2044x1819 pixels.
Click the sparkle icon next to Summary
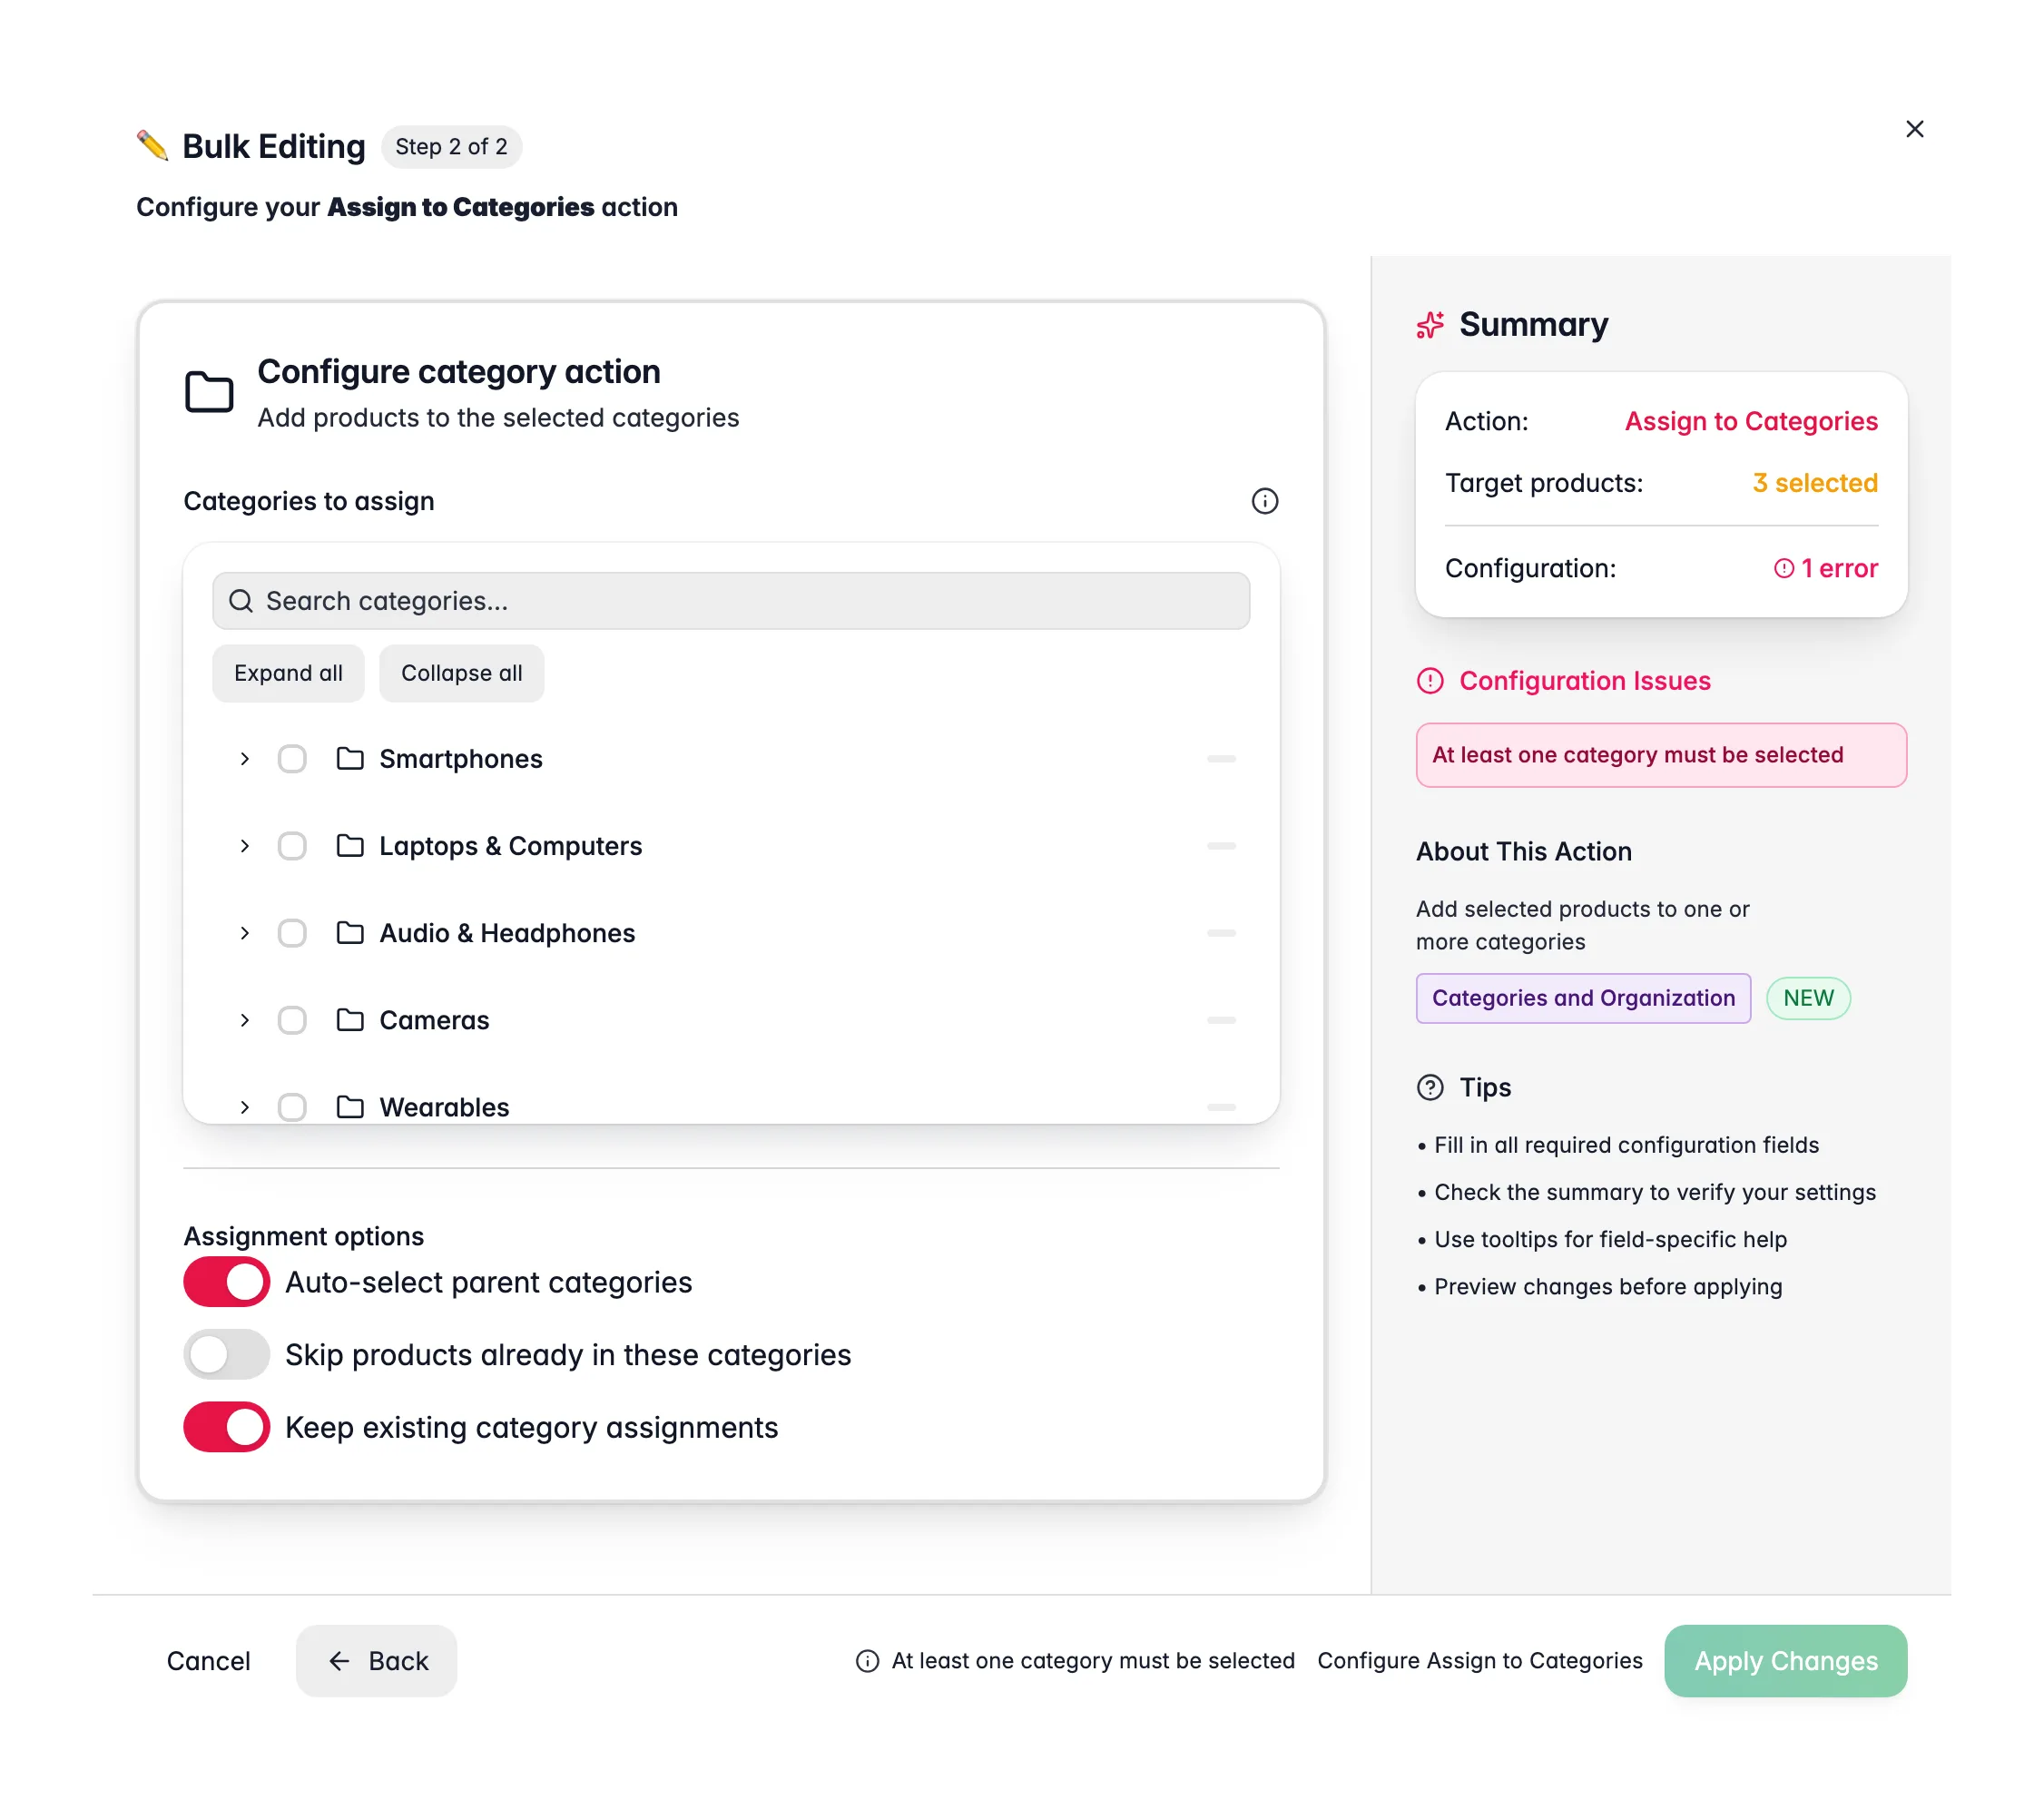pos(1430,325)
